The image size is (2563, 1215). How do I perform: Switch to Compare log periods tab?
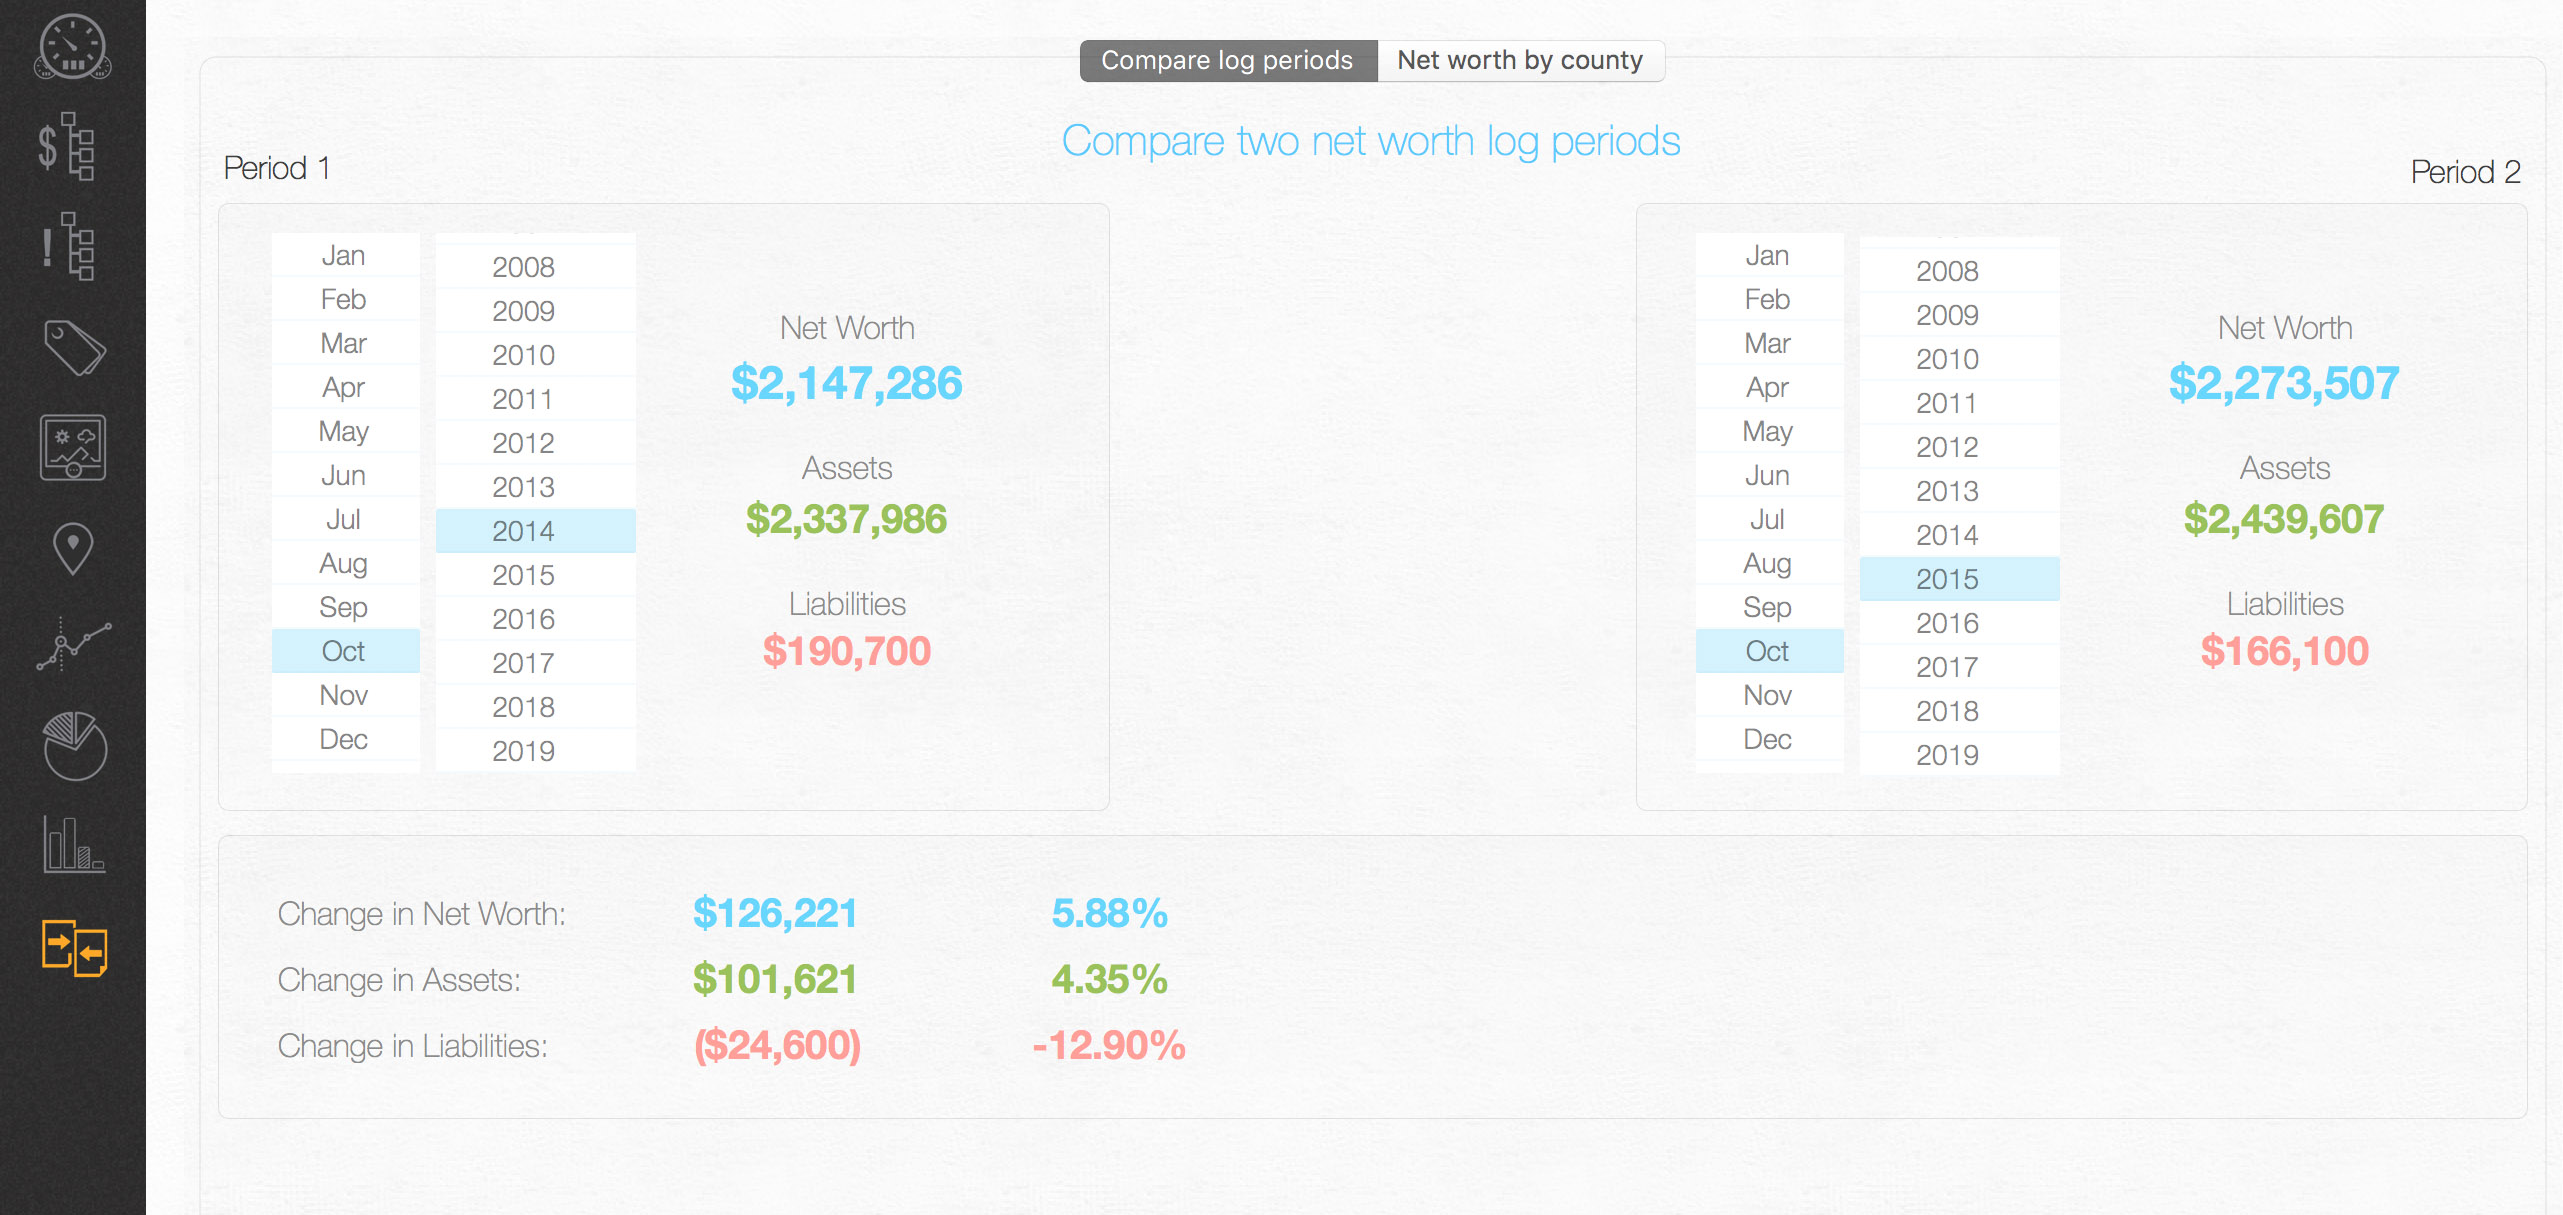pos(1227,60)
